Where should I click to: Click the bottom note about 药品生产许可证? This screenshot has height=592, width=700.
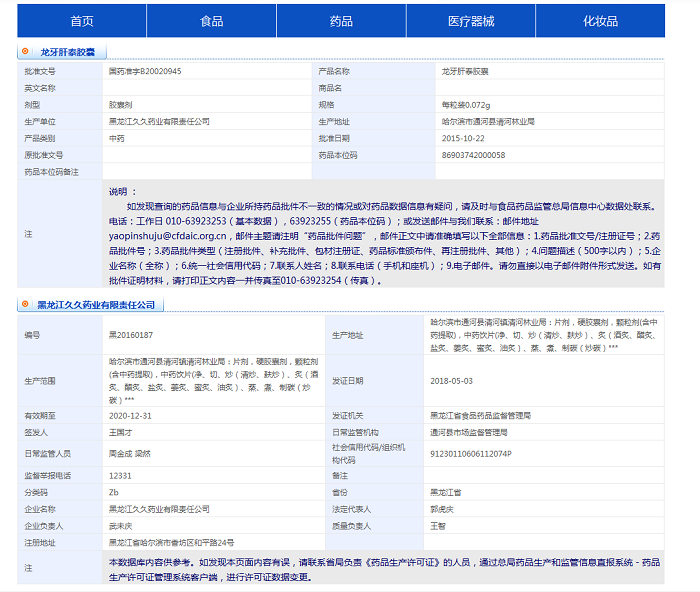[x=384, y=569]
